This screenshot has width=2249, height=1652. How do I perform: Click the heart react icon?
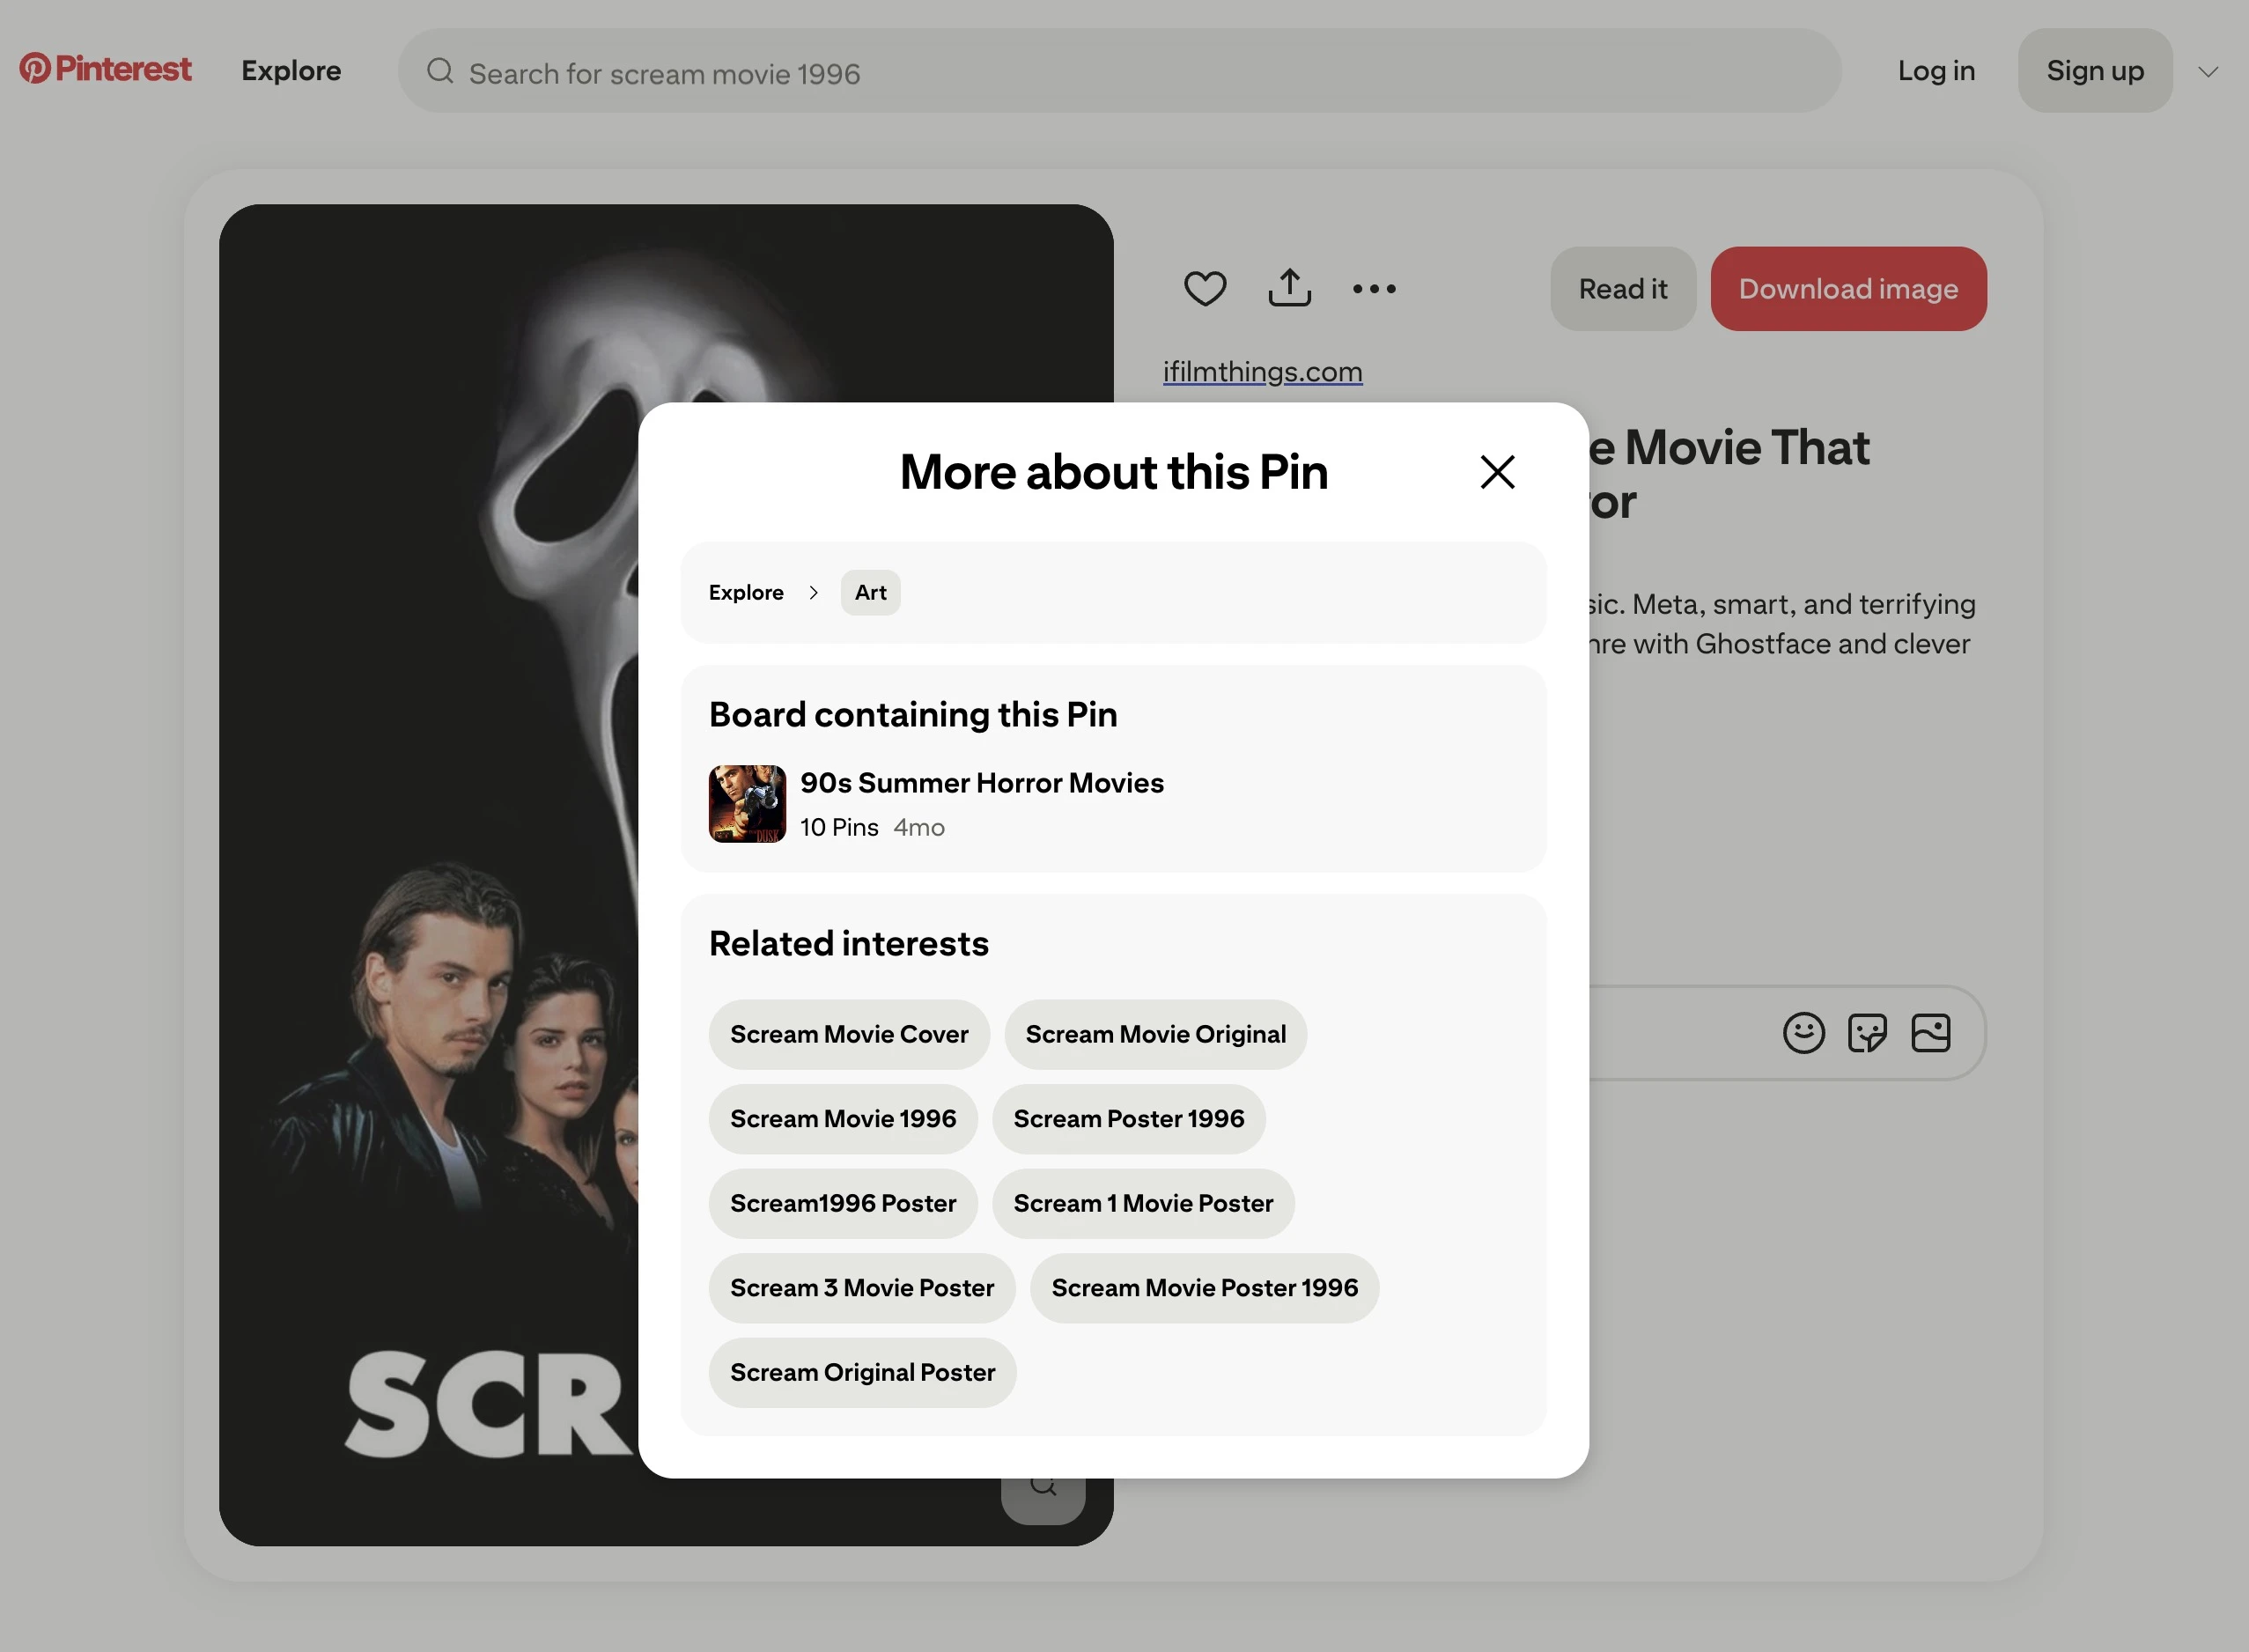point(1204,289)
